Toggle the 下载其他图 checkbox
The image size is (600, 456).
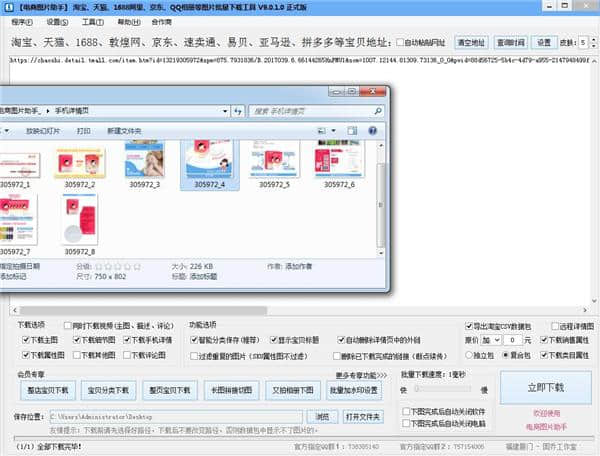[x=77, y=355]
